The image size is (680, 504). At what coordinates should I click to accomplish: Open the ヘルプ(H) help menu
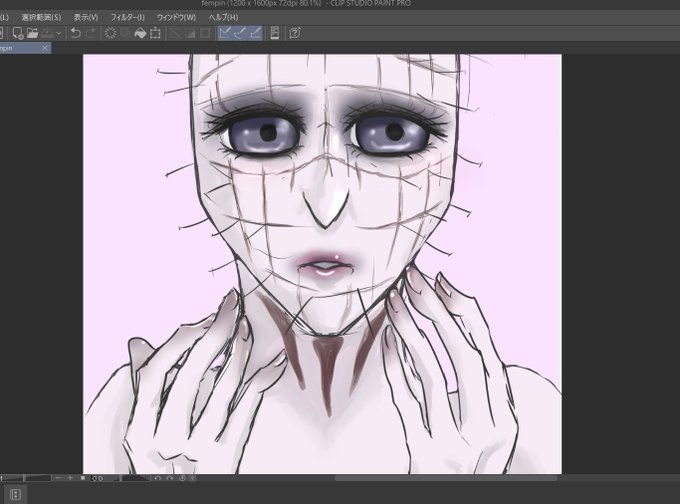tap(223, 17)
